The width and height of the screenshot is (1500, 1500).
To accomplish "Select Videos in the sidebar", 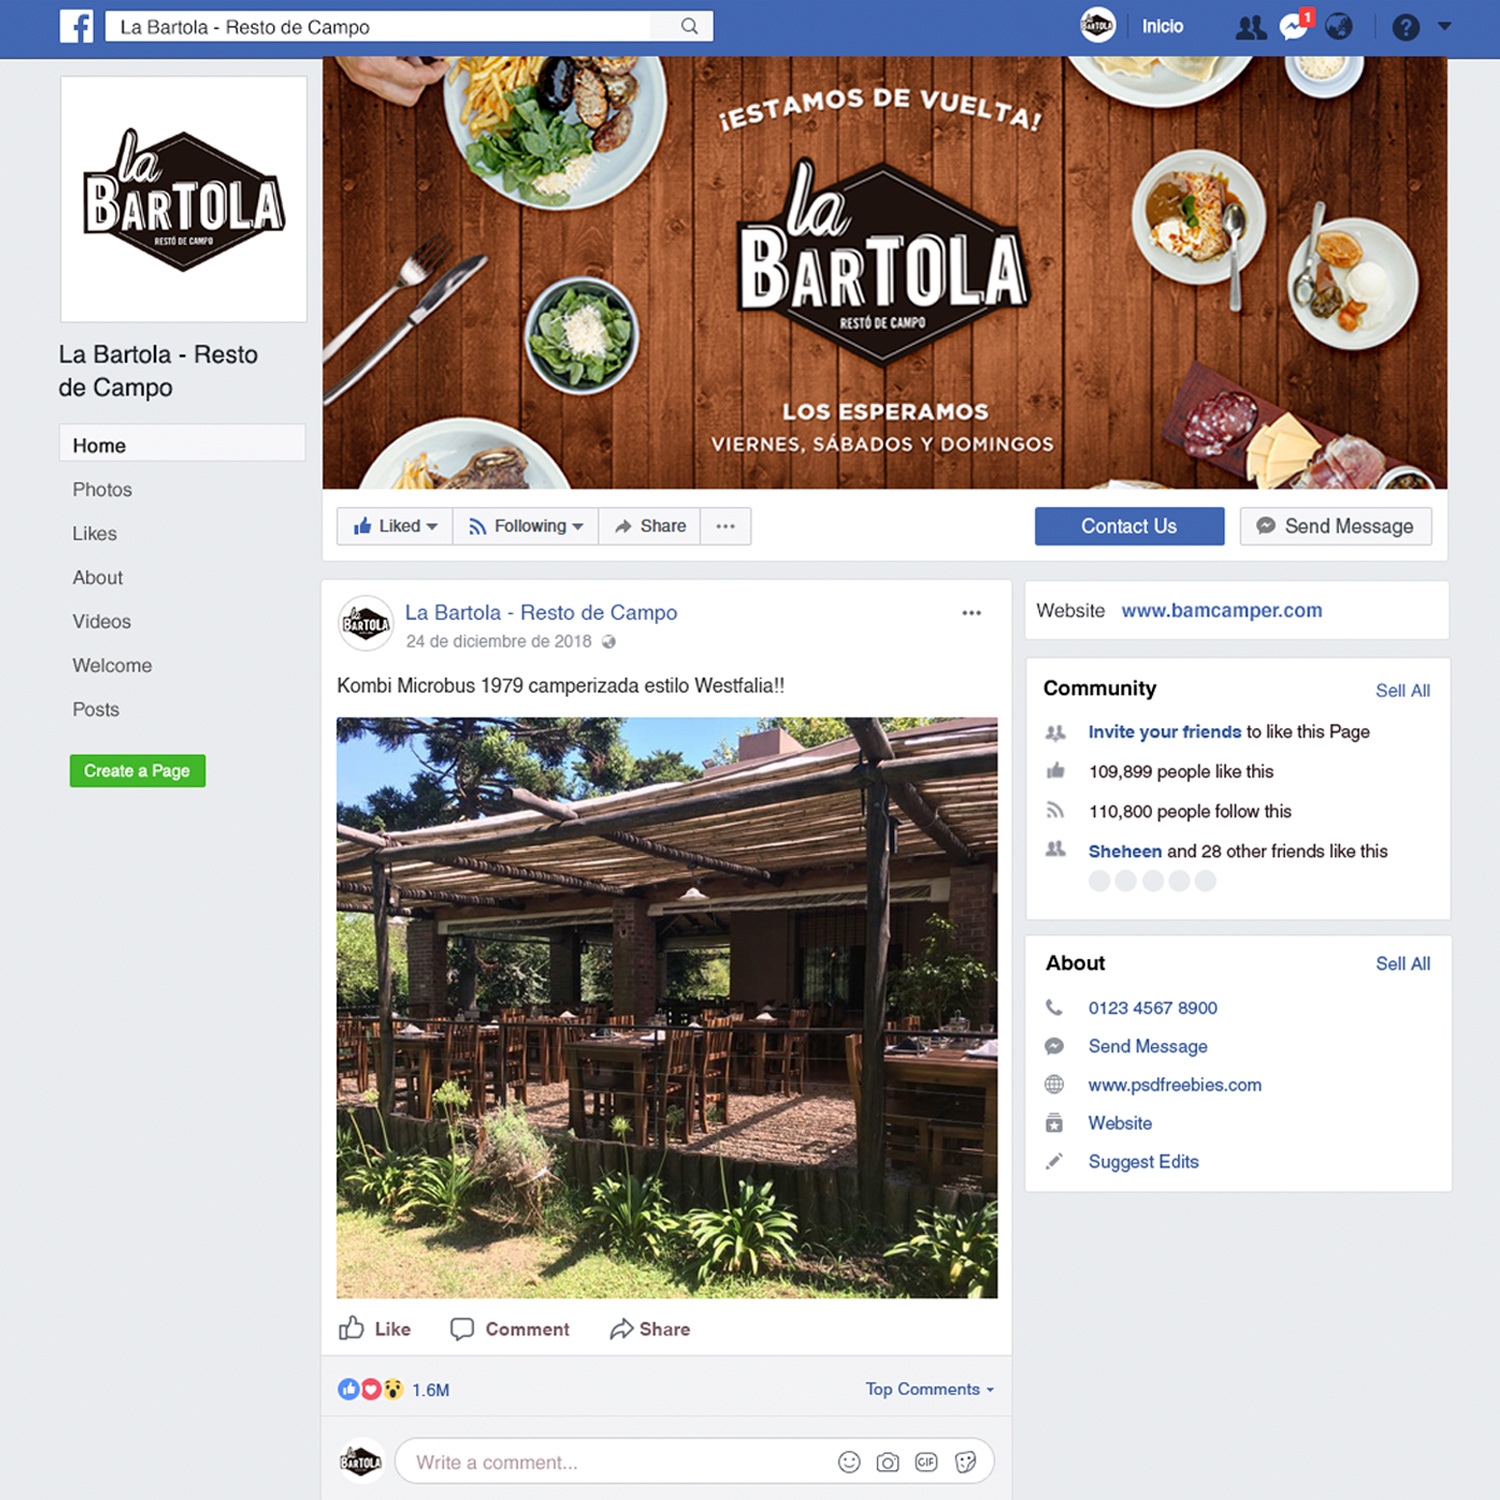I will coord(101,621).
